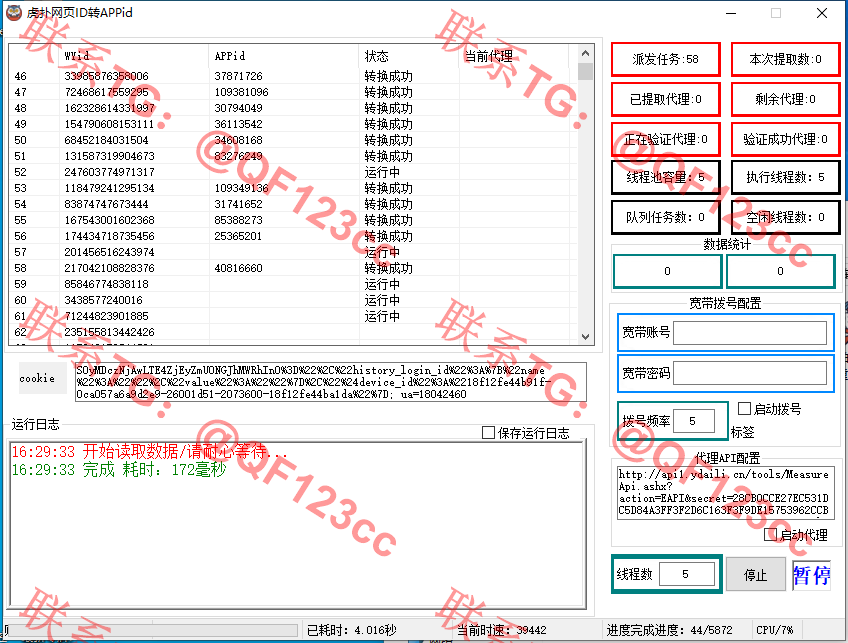Select row with WYid 72468617559295

click(x=293, y=92)
